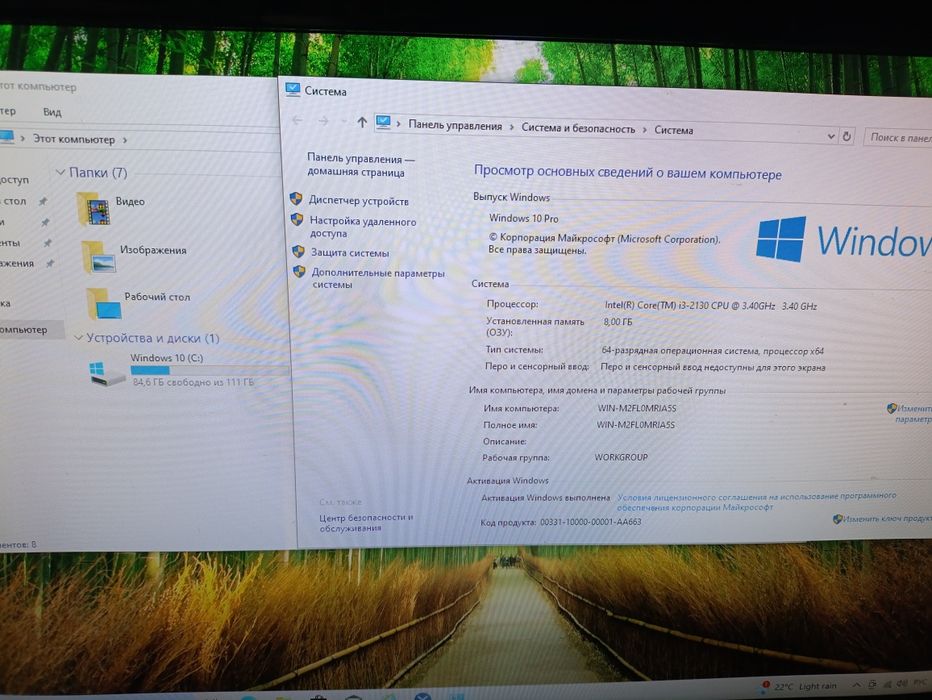Click the control panel search field

[898, 137]
